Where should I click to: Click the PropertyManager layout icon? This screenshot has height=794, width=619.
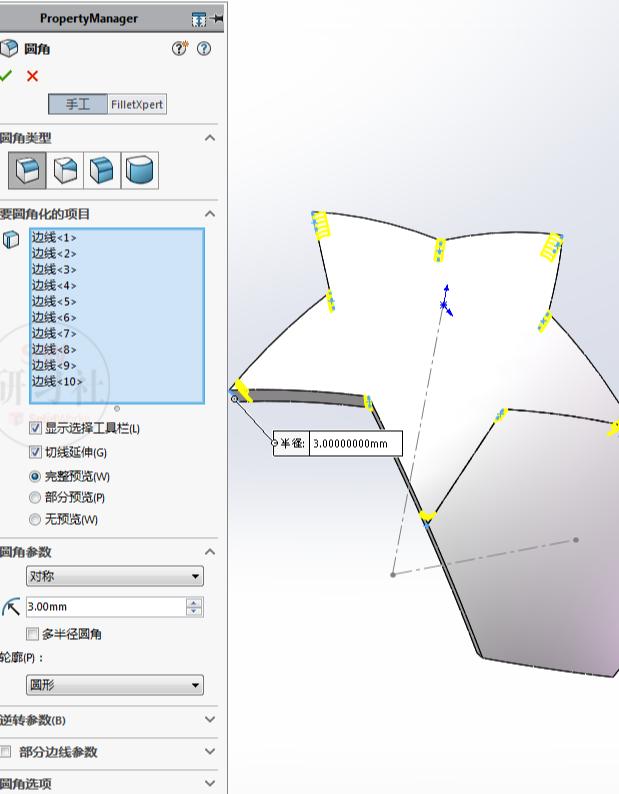point(199,19)
